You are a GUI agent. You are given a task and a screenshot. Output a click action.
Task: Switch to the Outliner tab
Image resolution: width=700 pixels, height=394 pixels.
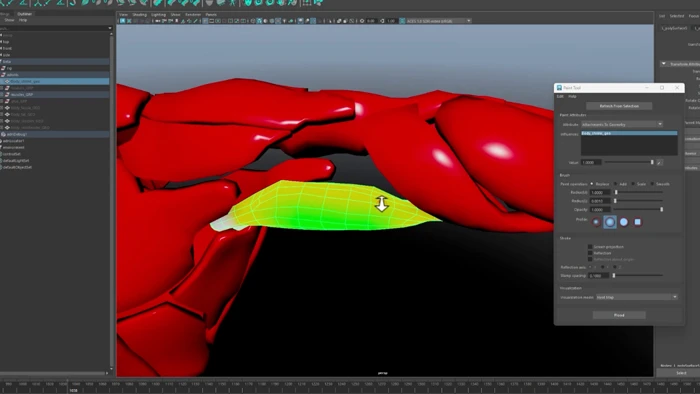25,14
